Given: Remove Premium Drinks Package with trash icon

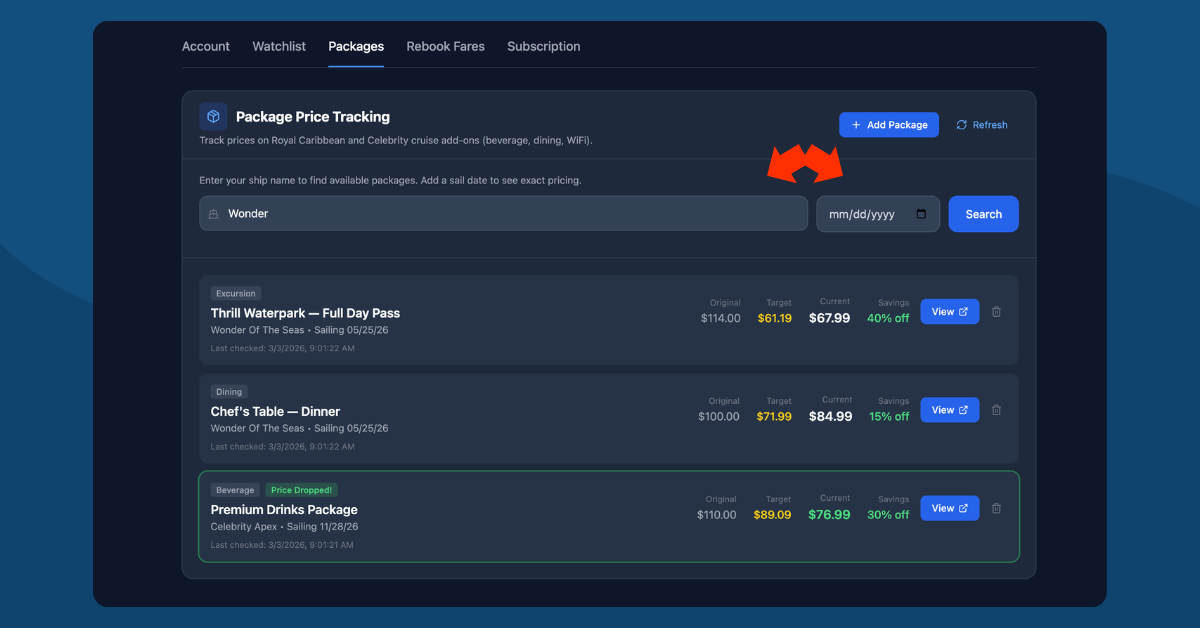Looking at the screenshot, I should coord(996,508).
